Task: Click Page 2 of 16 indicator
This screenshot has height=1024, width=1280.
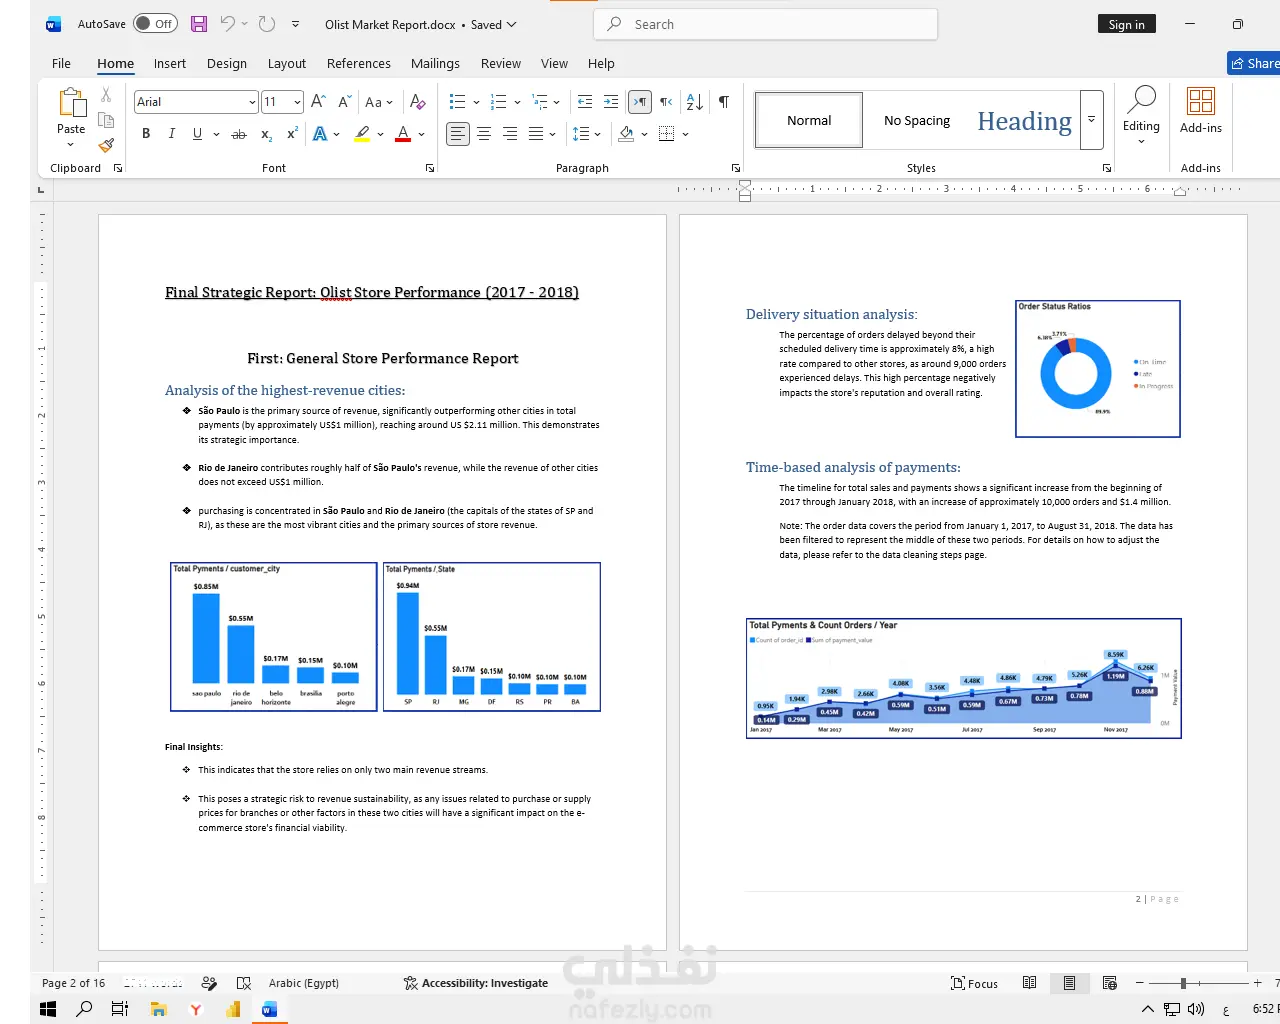Action: point(73,983)
